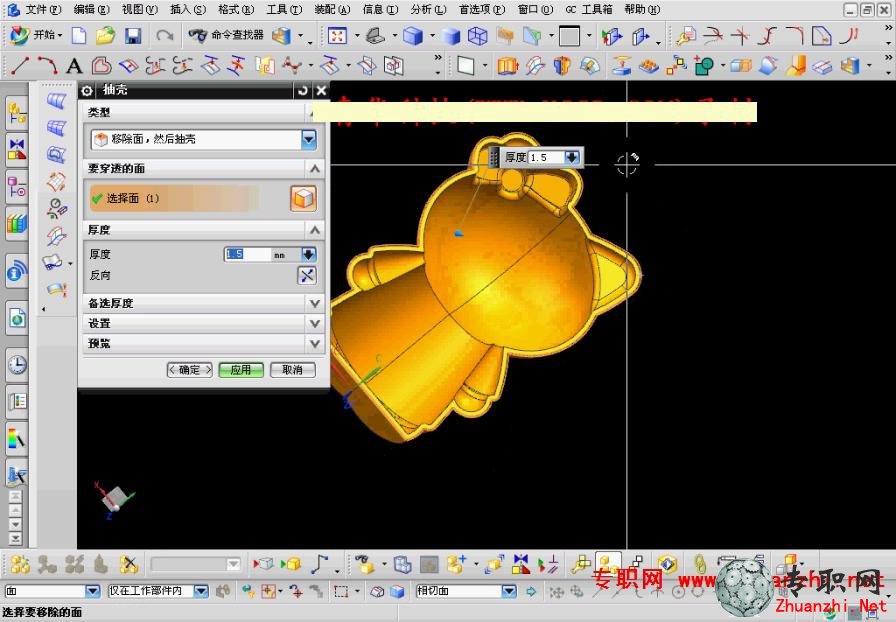Screen dimensions: 896x622
Task: Expand the 备选厚度 section
Action: pos(315,303)
